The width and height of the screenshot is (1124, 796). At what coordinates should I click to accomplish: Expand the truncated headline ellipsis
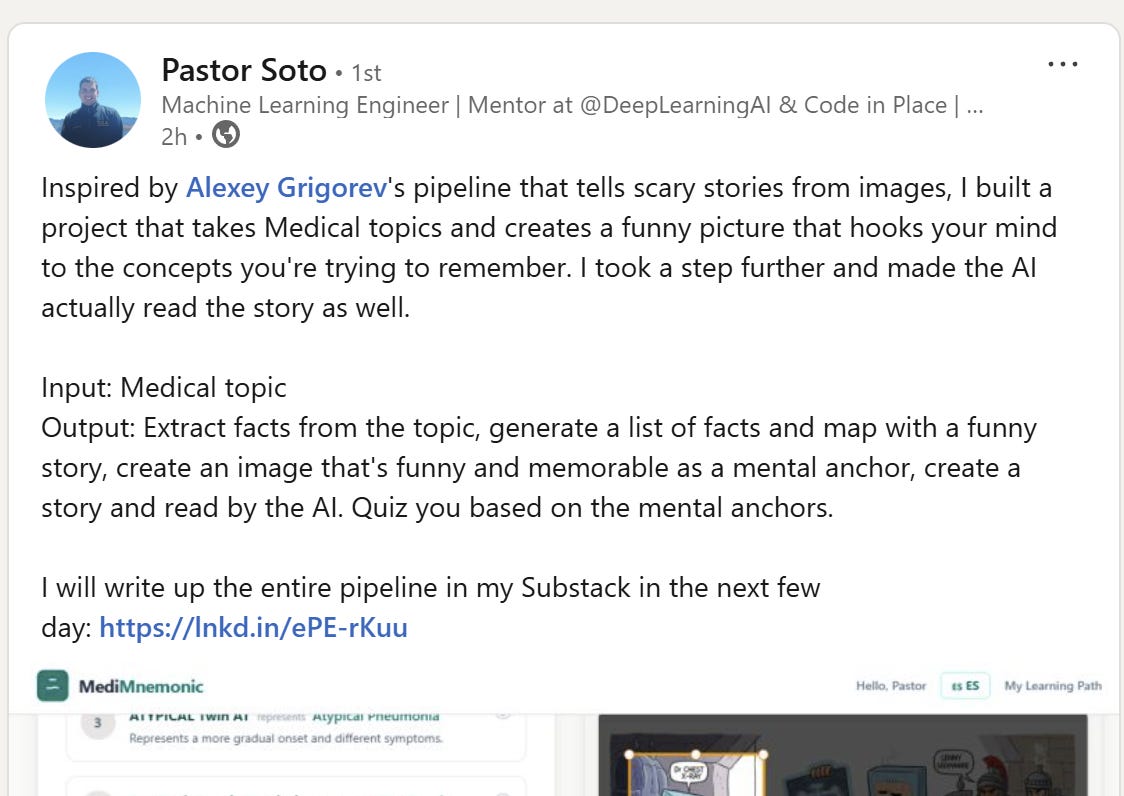pos(974,105)
